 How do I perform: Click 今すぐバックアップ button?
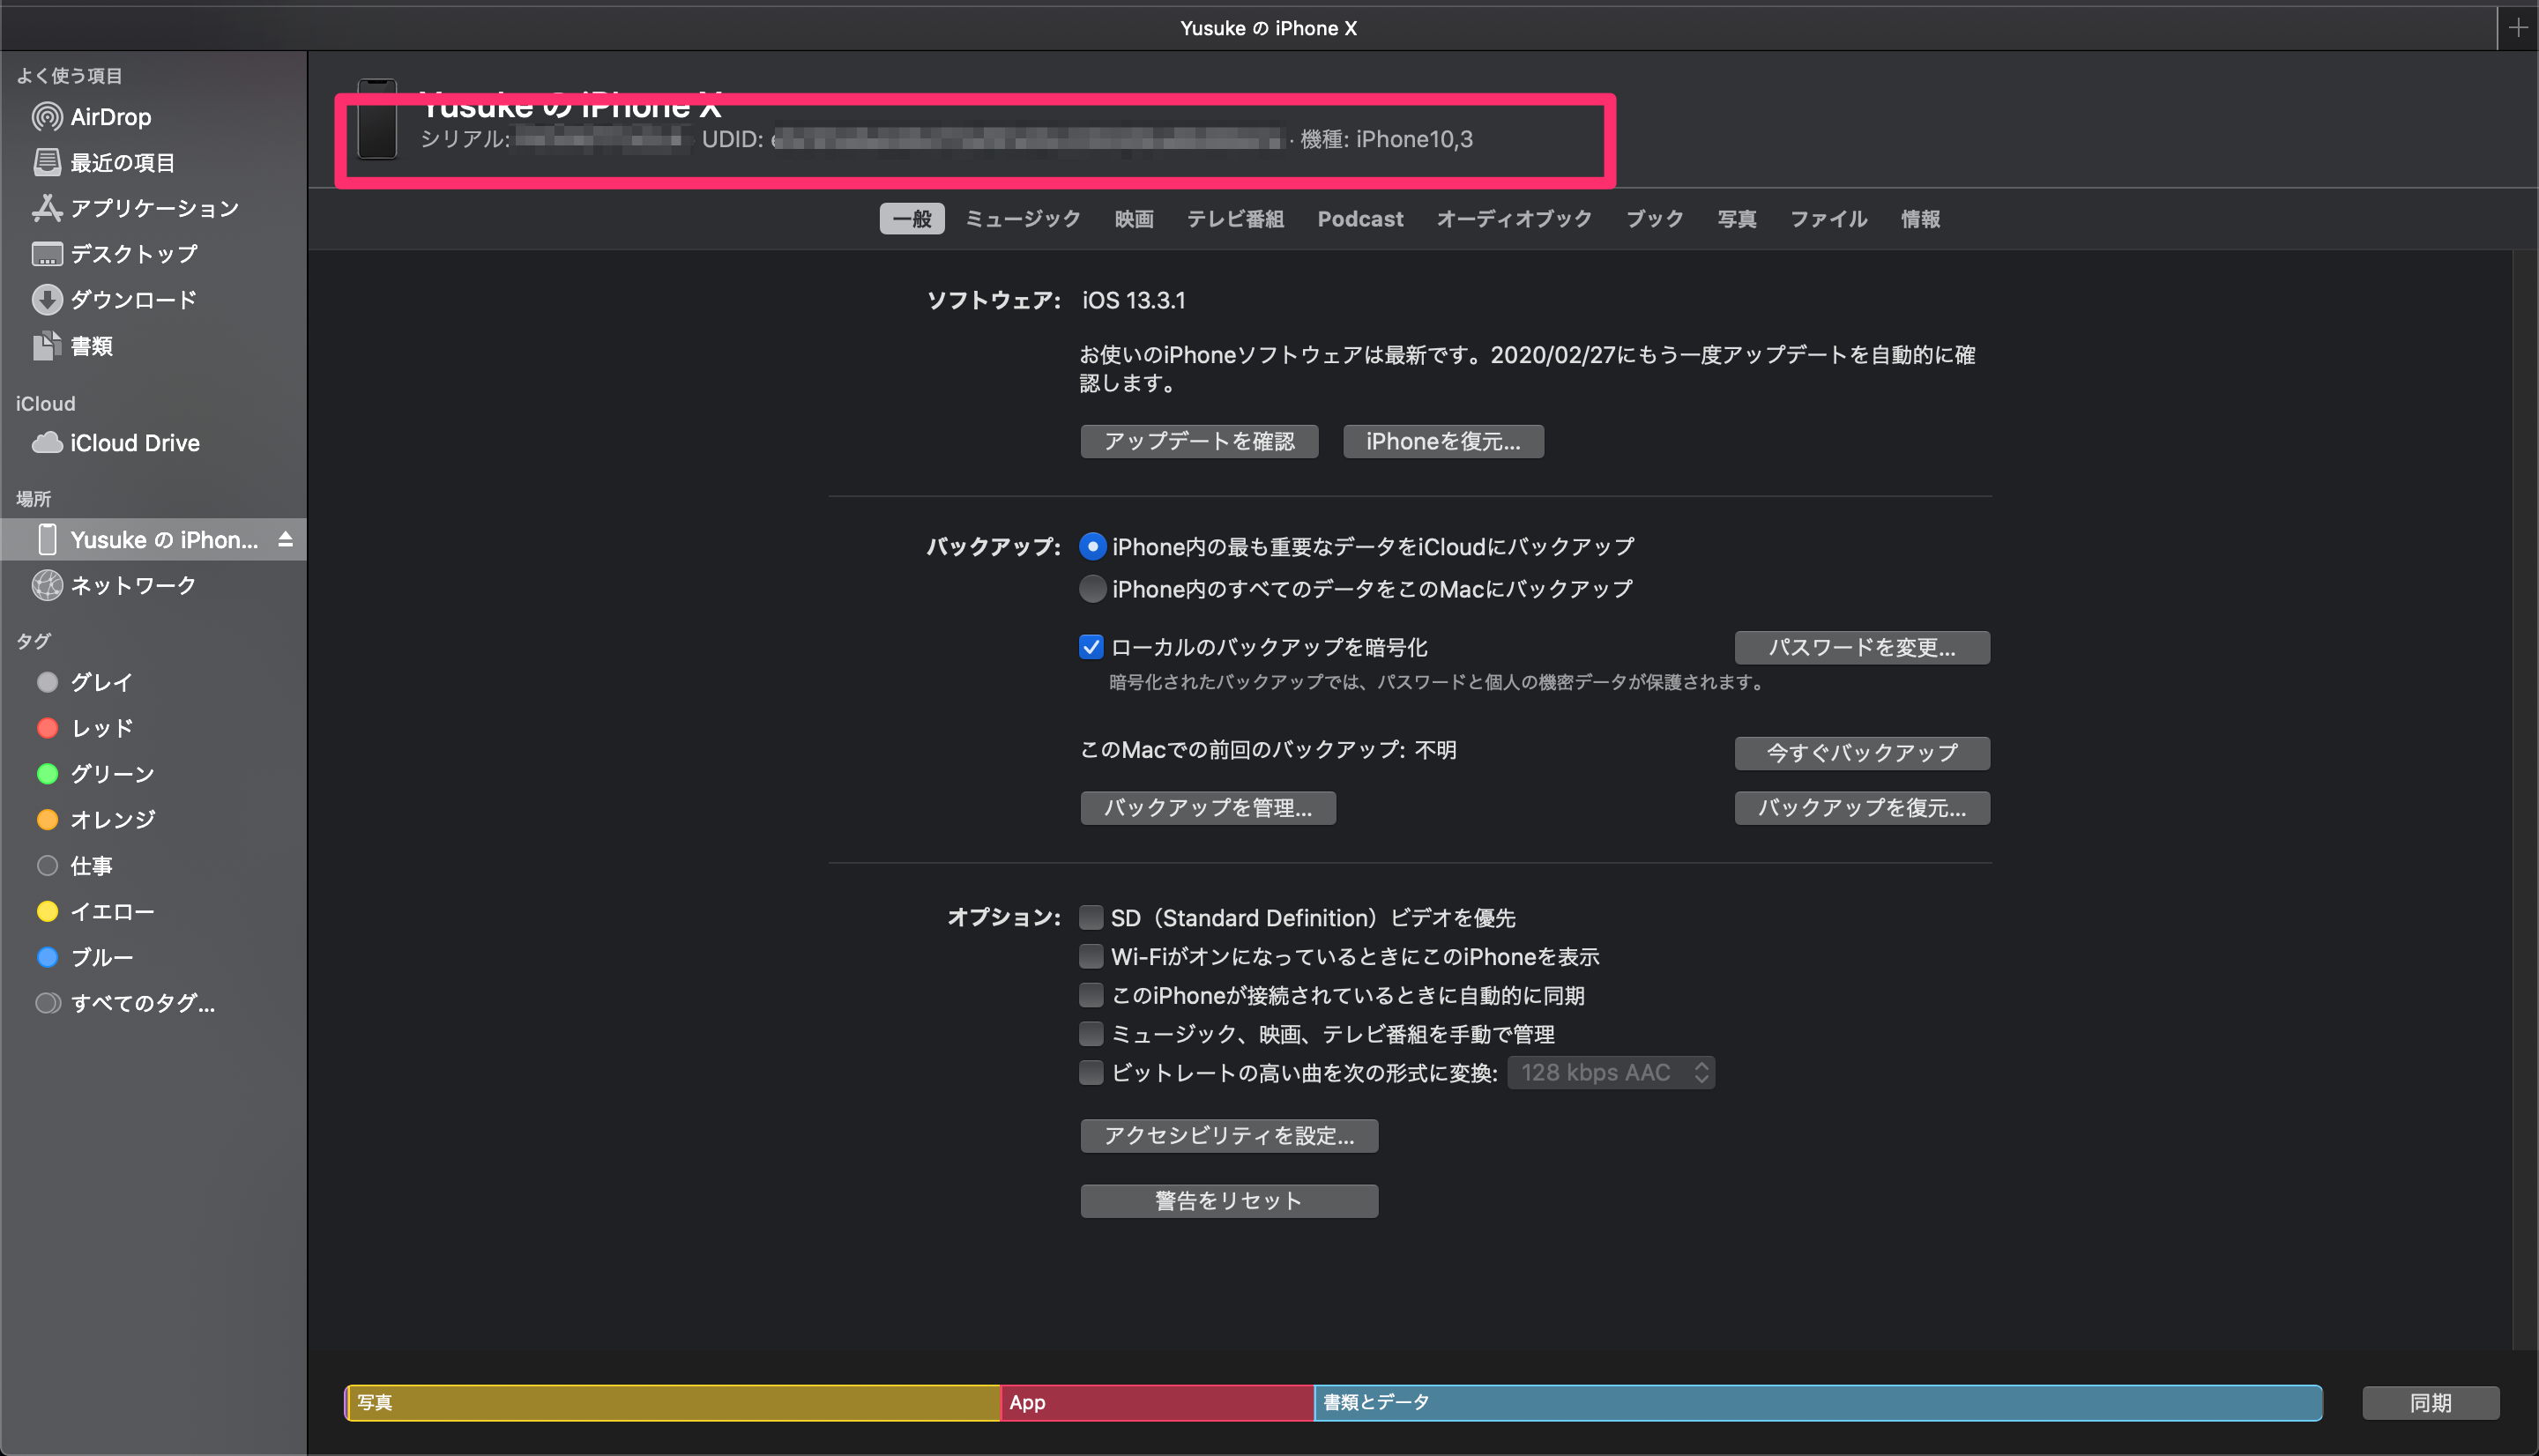tap(1862, 753)
